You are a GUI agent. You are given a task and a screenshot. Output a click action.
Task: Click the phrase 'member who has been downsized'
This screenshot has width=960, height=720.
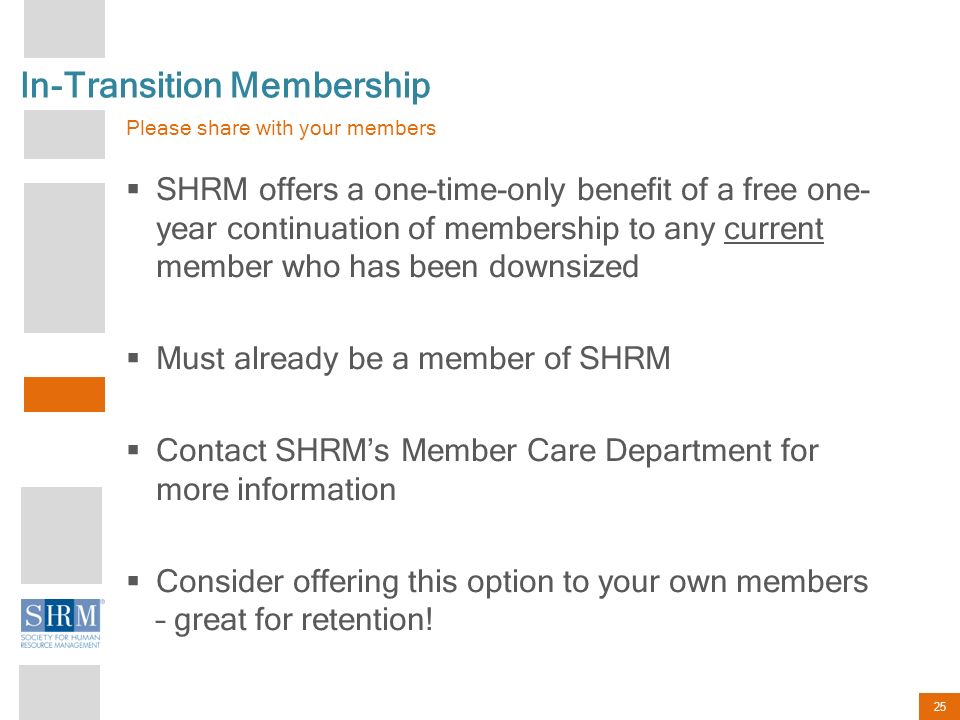pyautogui.click(x=397, y=267)
